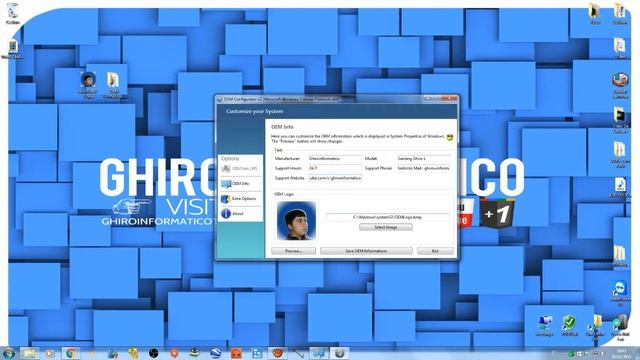Open Extra Options in the sidebar

tap(240, 199)
